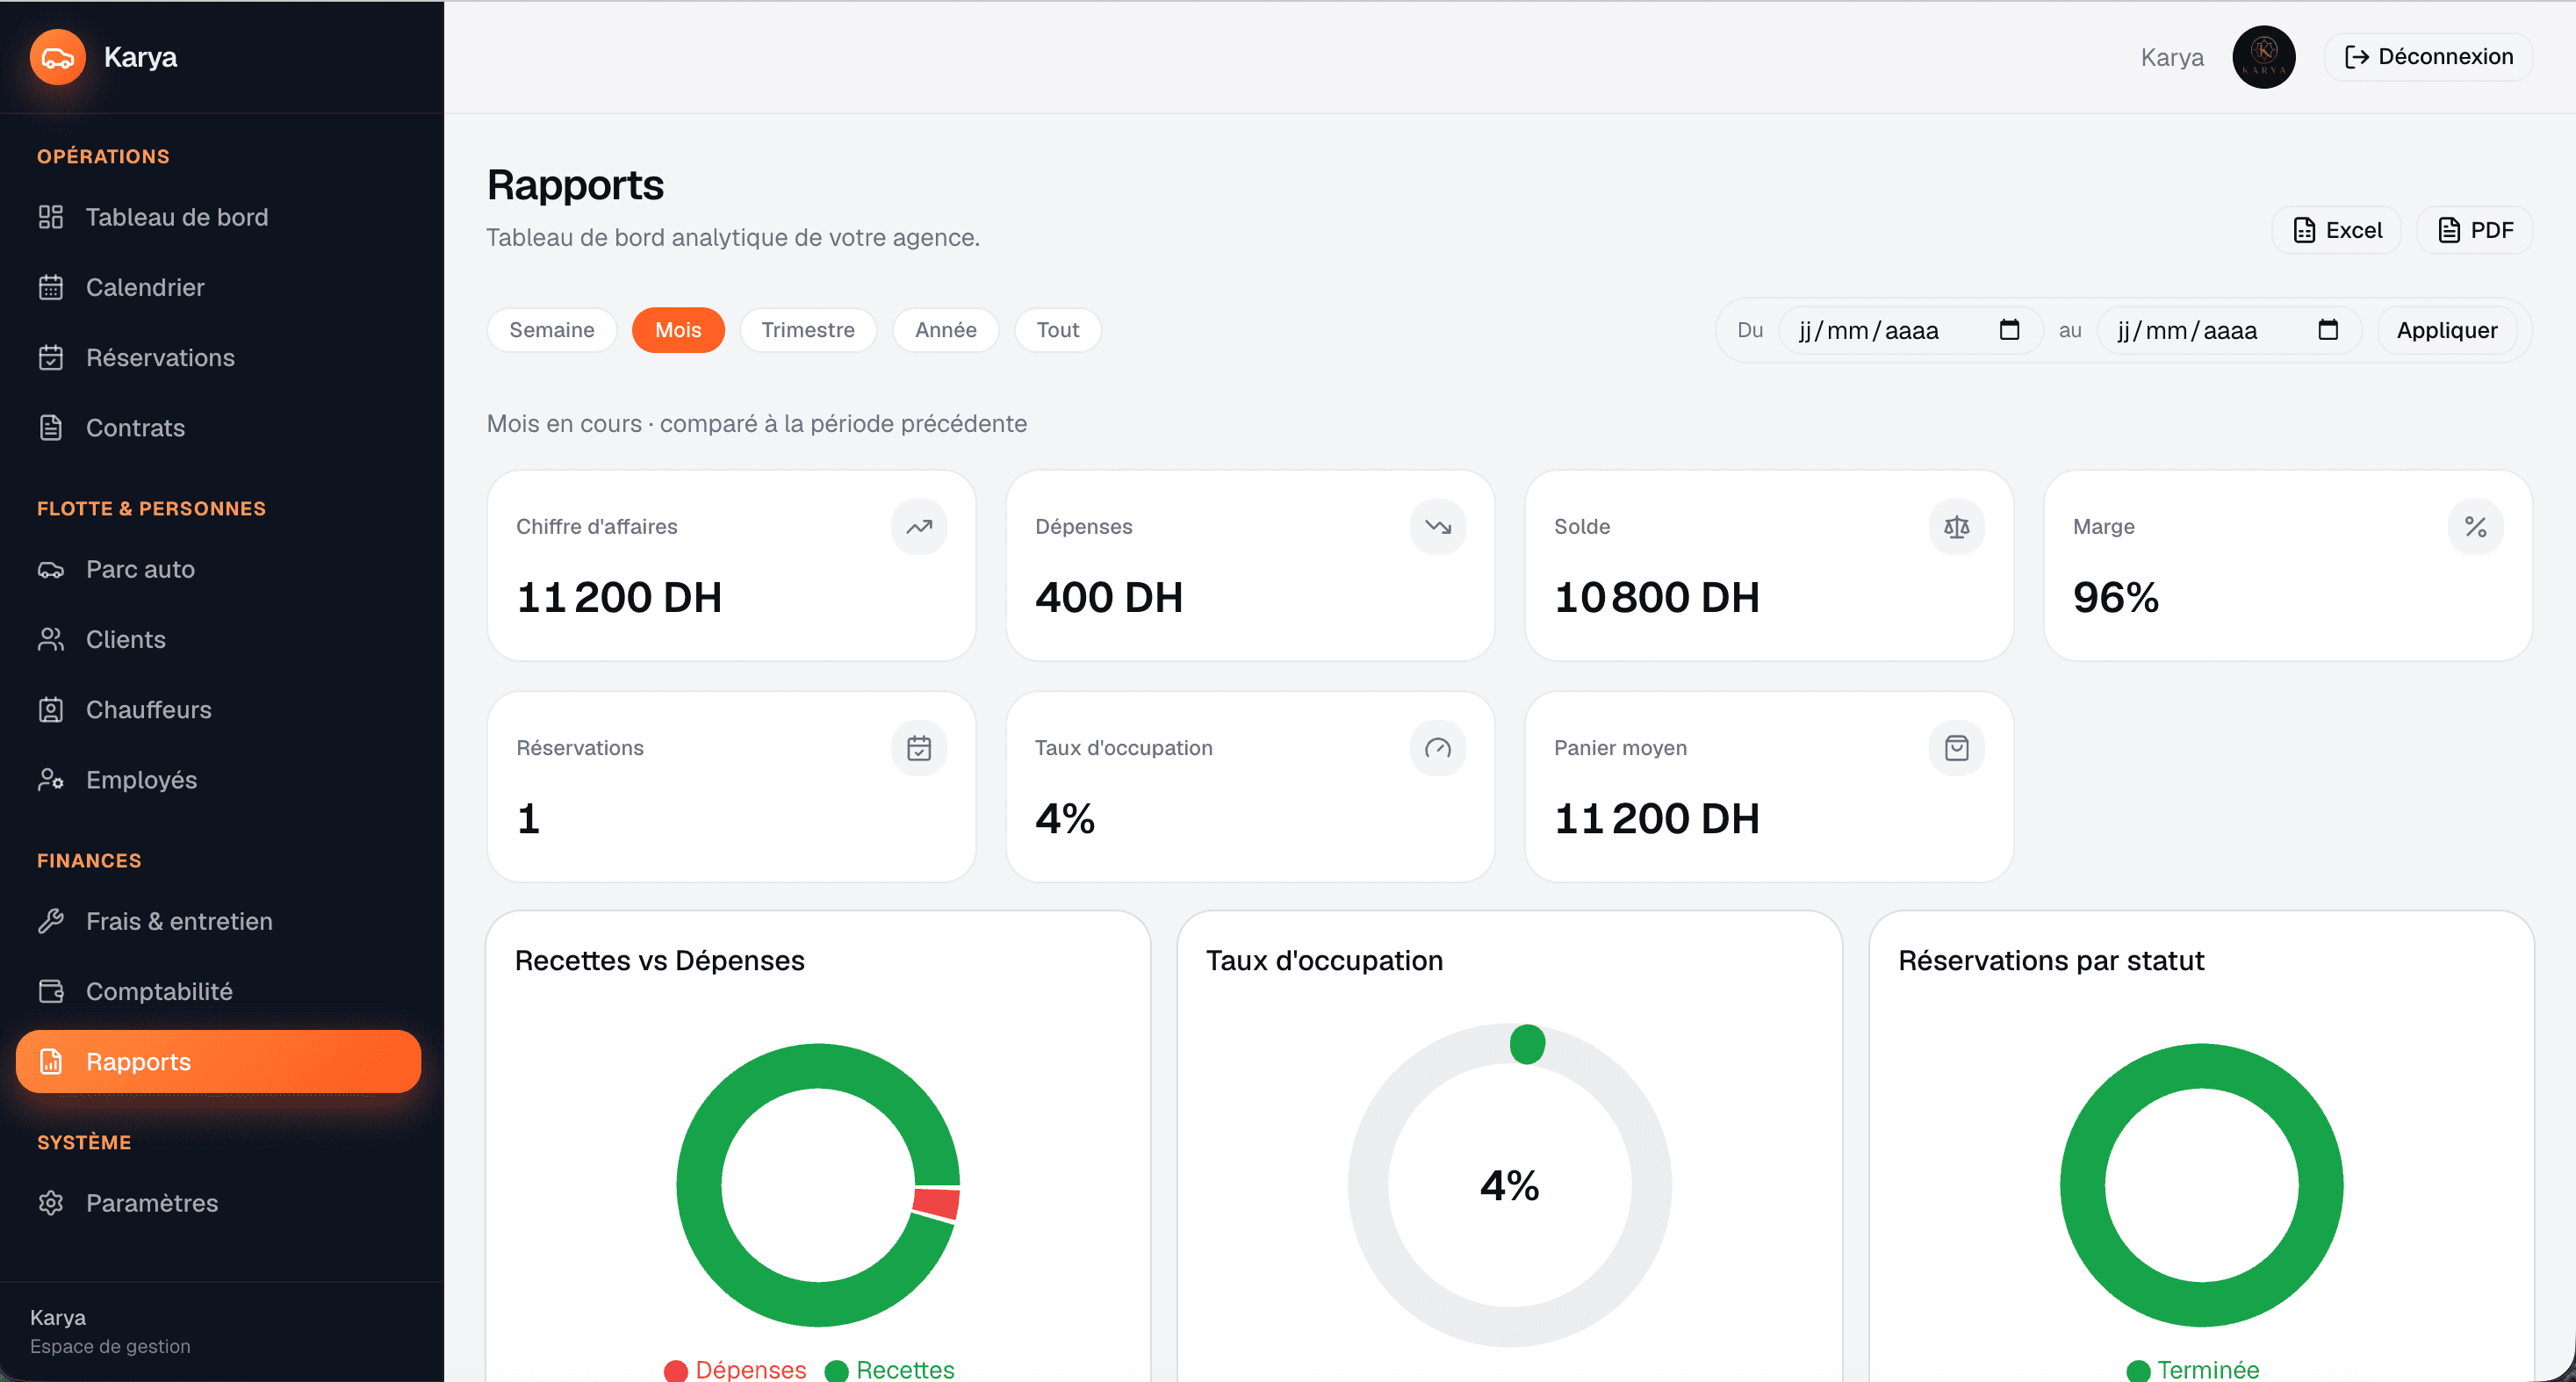Click the Du start date input
The image size is (2576, 1382).
tap(1910, 330)
